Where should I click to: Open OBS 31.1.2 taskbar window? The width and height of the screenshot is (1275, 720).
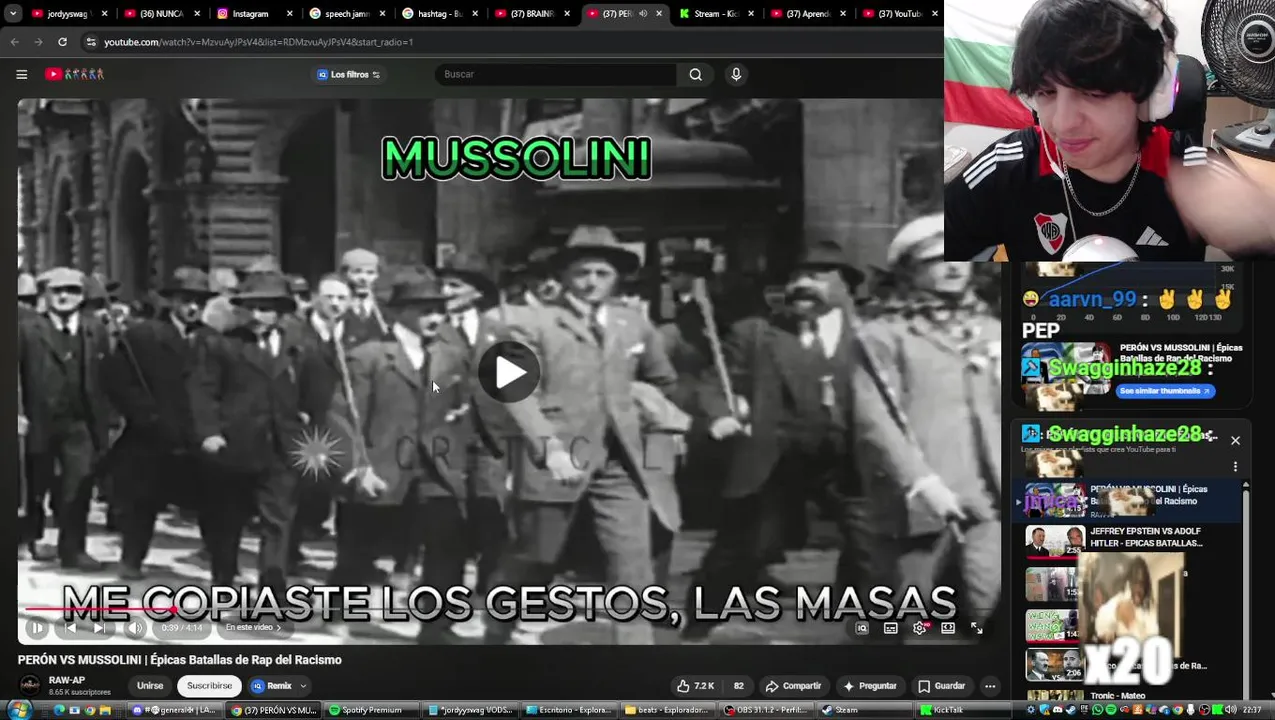(x=765, y=710)
